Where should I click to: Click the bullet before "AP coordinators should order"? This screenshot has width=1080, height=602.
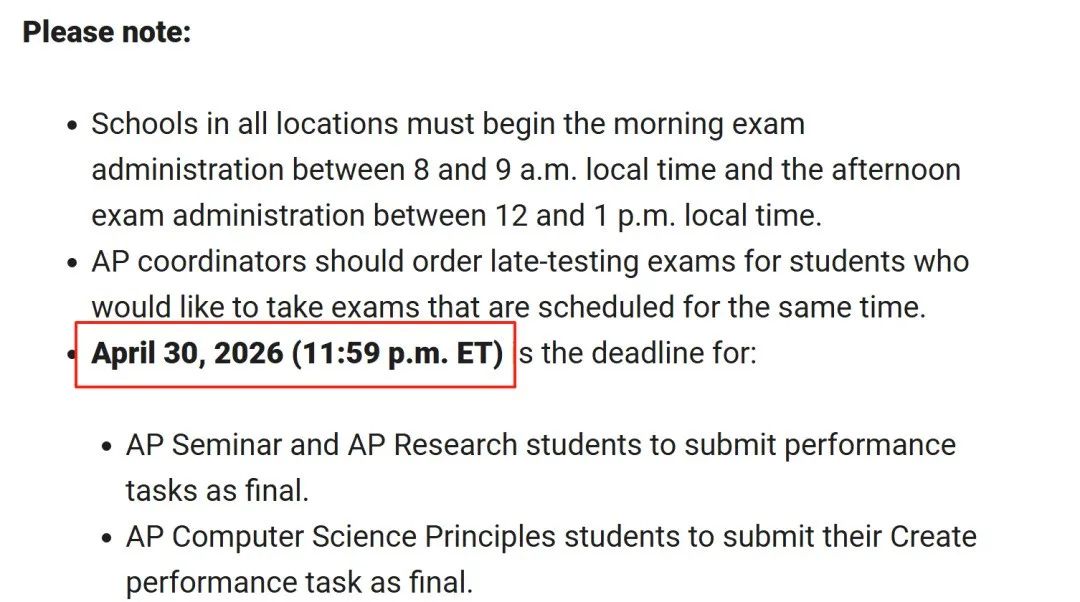[72, 263]
